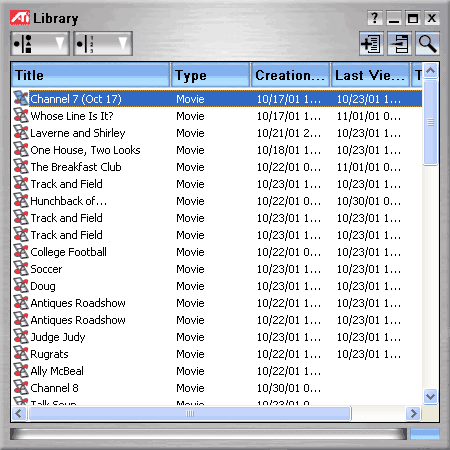Open the list view style dropdown
This screenshot has height=450, width=450.
[40, 44]
